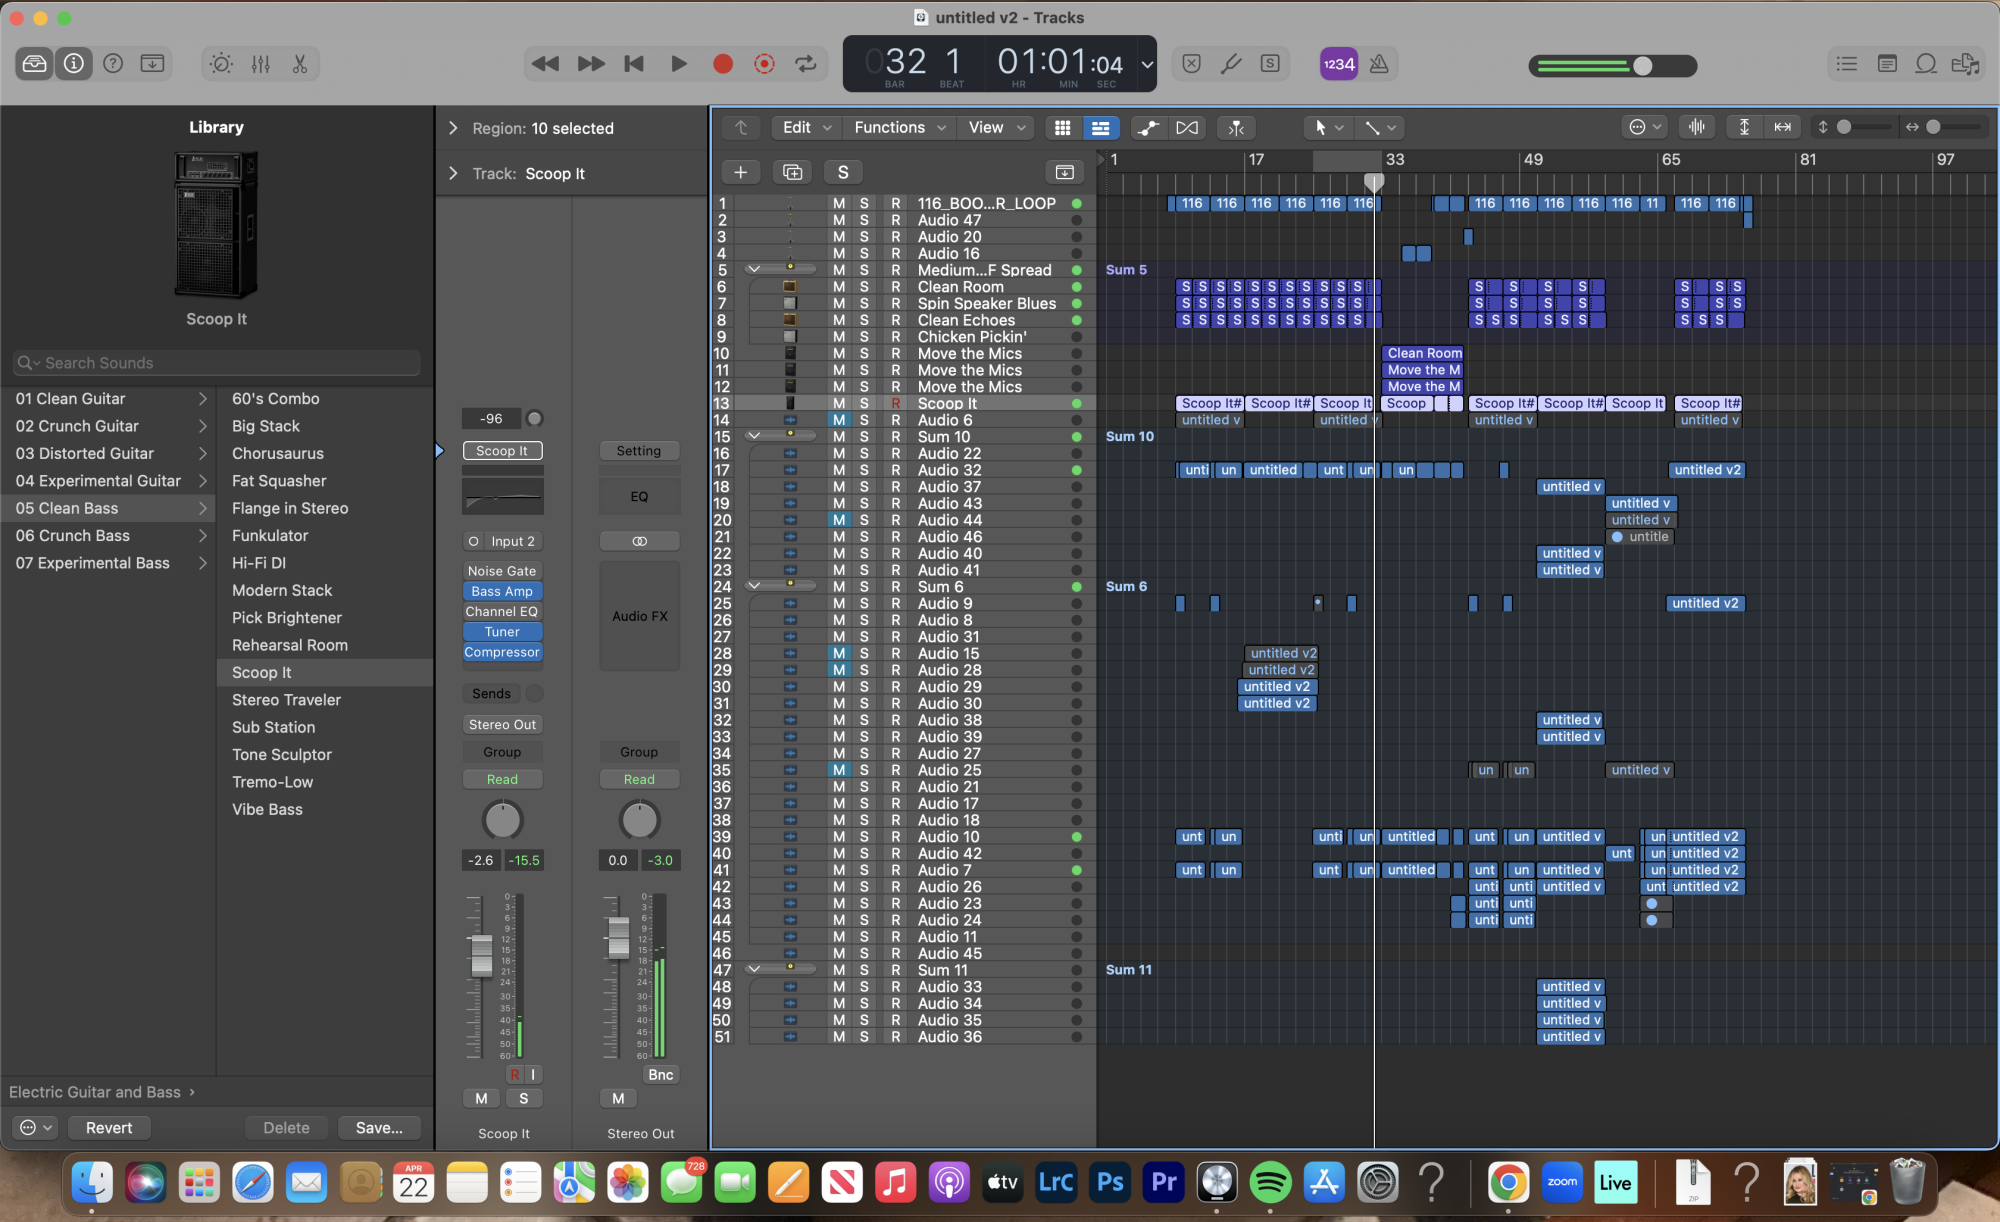Click the Revert button
The width and height of the screenshot is (2000, 1222).
coord(109,1127)
